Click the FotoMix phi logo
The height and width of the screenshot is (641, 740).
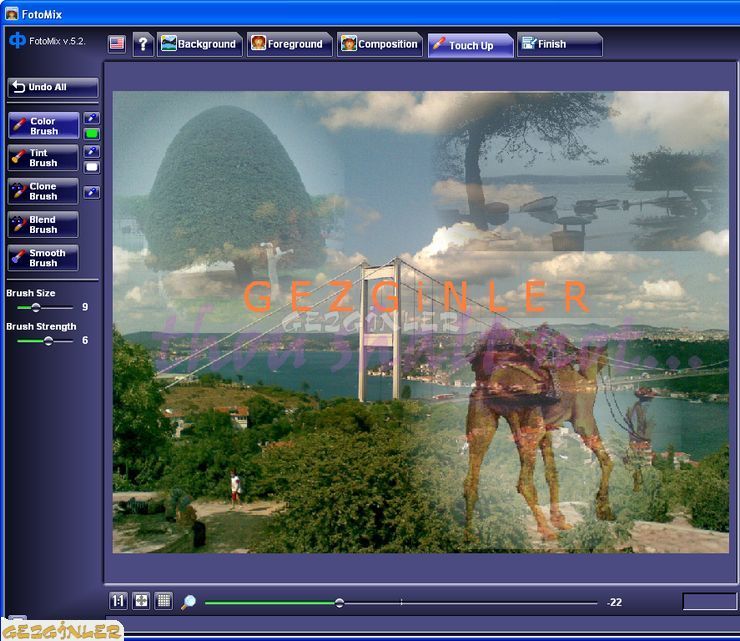[x=17, y=41]
